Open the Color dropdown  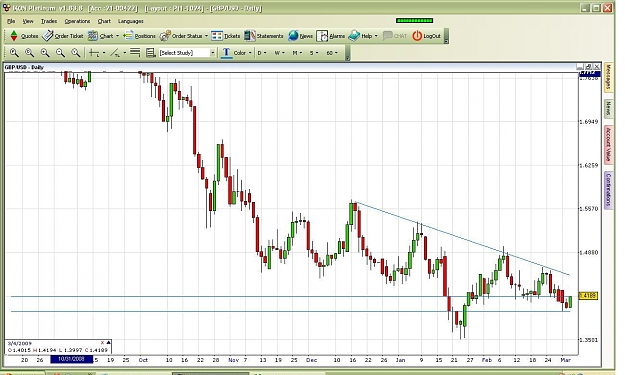[242, 53]
